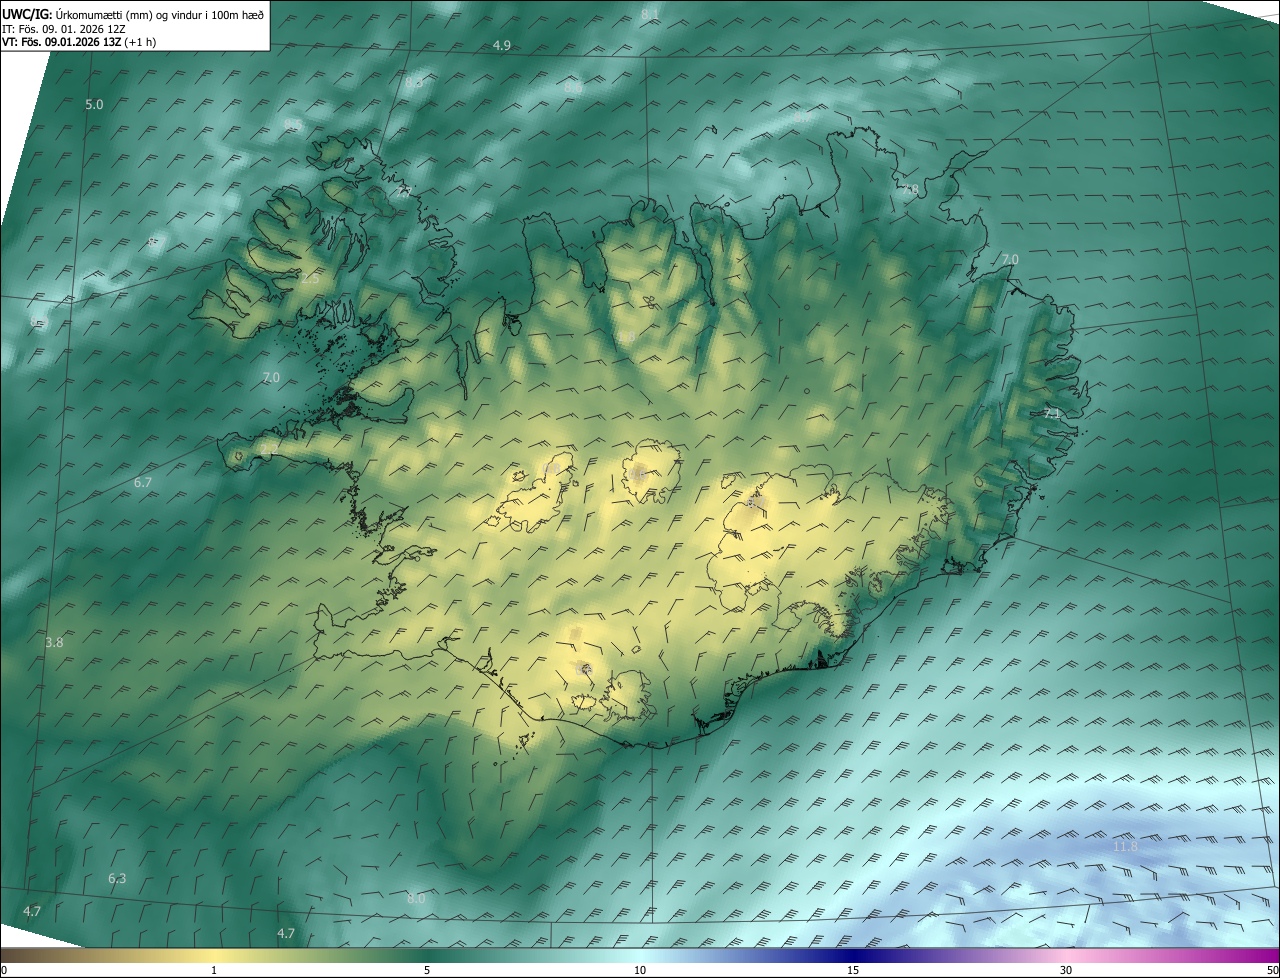Image resolution: width=1280 pixels, height=978 pixels.
Task: Click the 3.8 precipitation value label
Action: tap(54, 643)
